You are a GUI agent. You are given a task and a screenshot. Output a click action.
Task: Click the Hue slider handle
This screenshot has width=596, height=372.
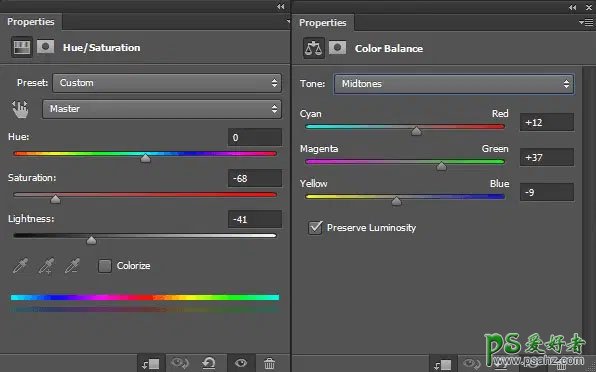145,158
